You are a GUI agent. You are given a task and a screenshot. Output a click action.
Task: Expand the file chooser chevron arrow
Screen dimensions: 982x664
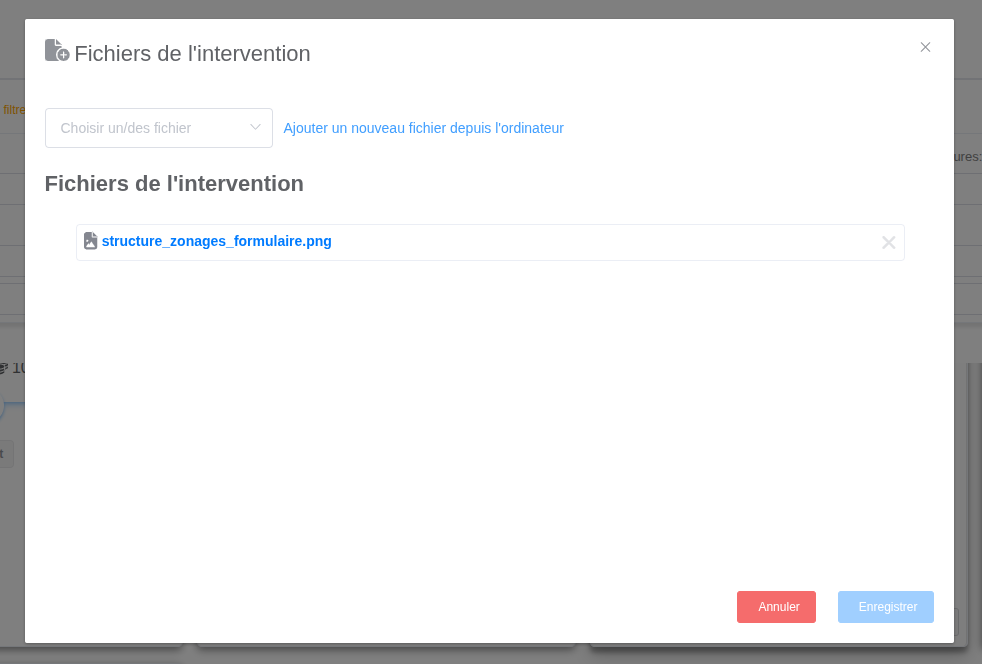point(255,127)
